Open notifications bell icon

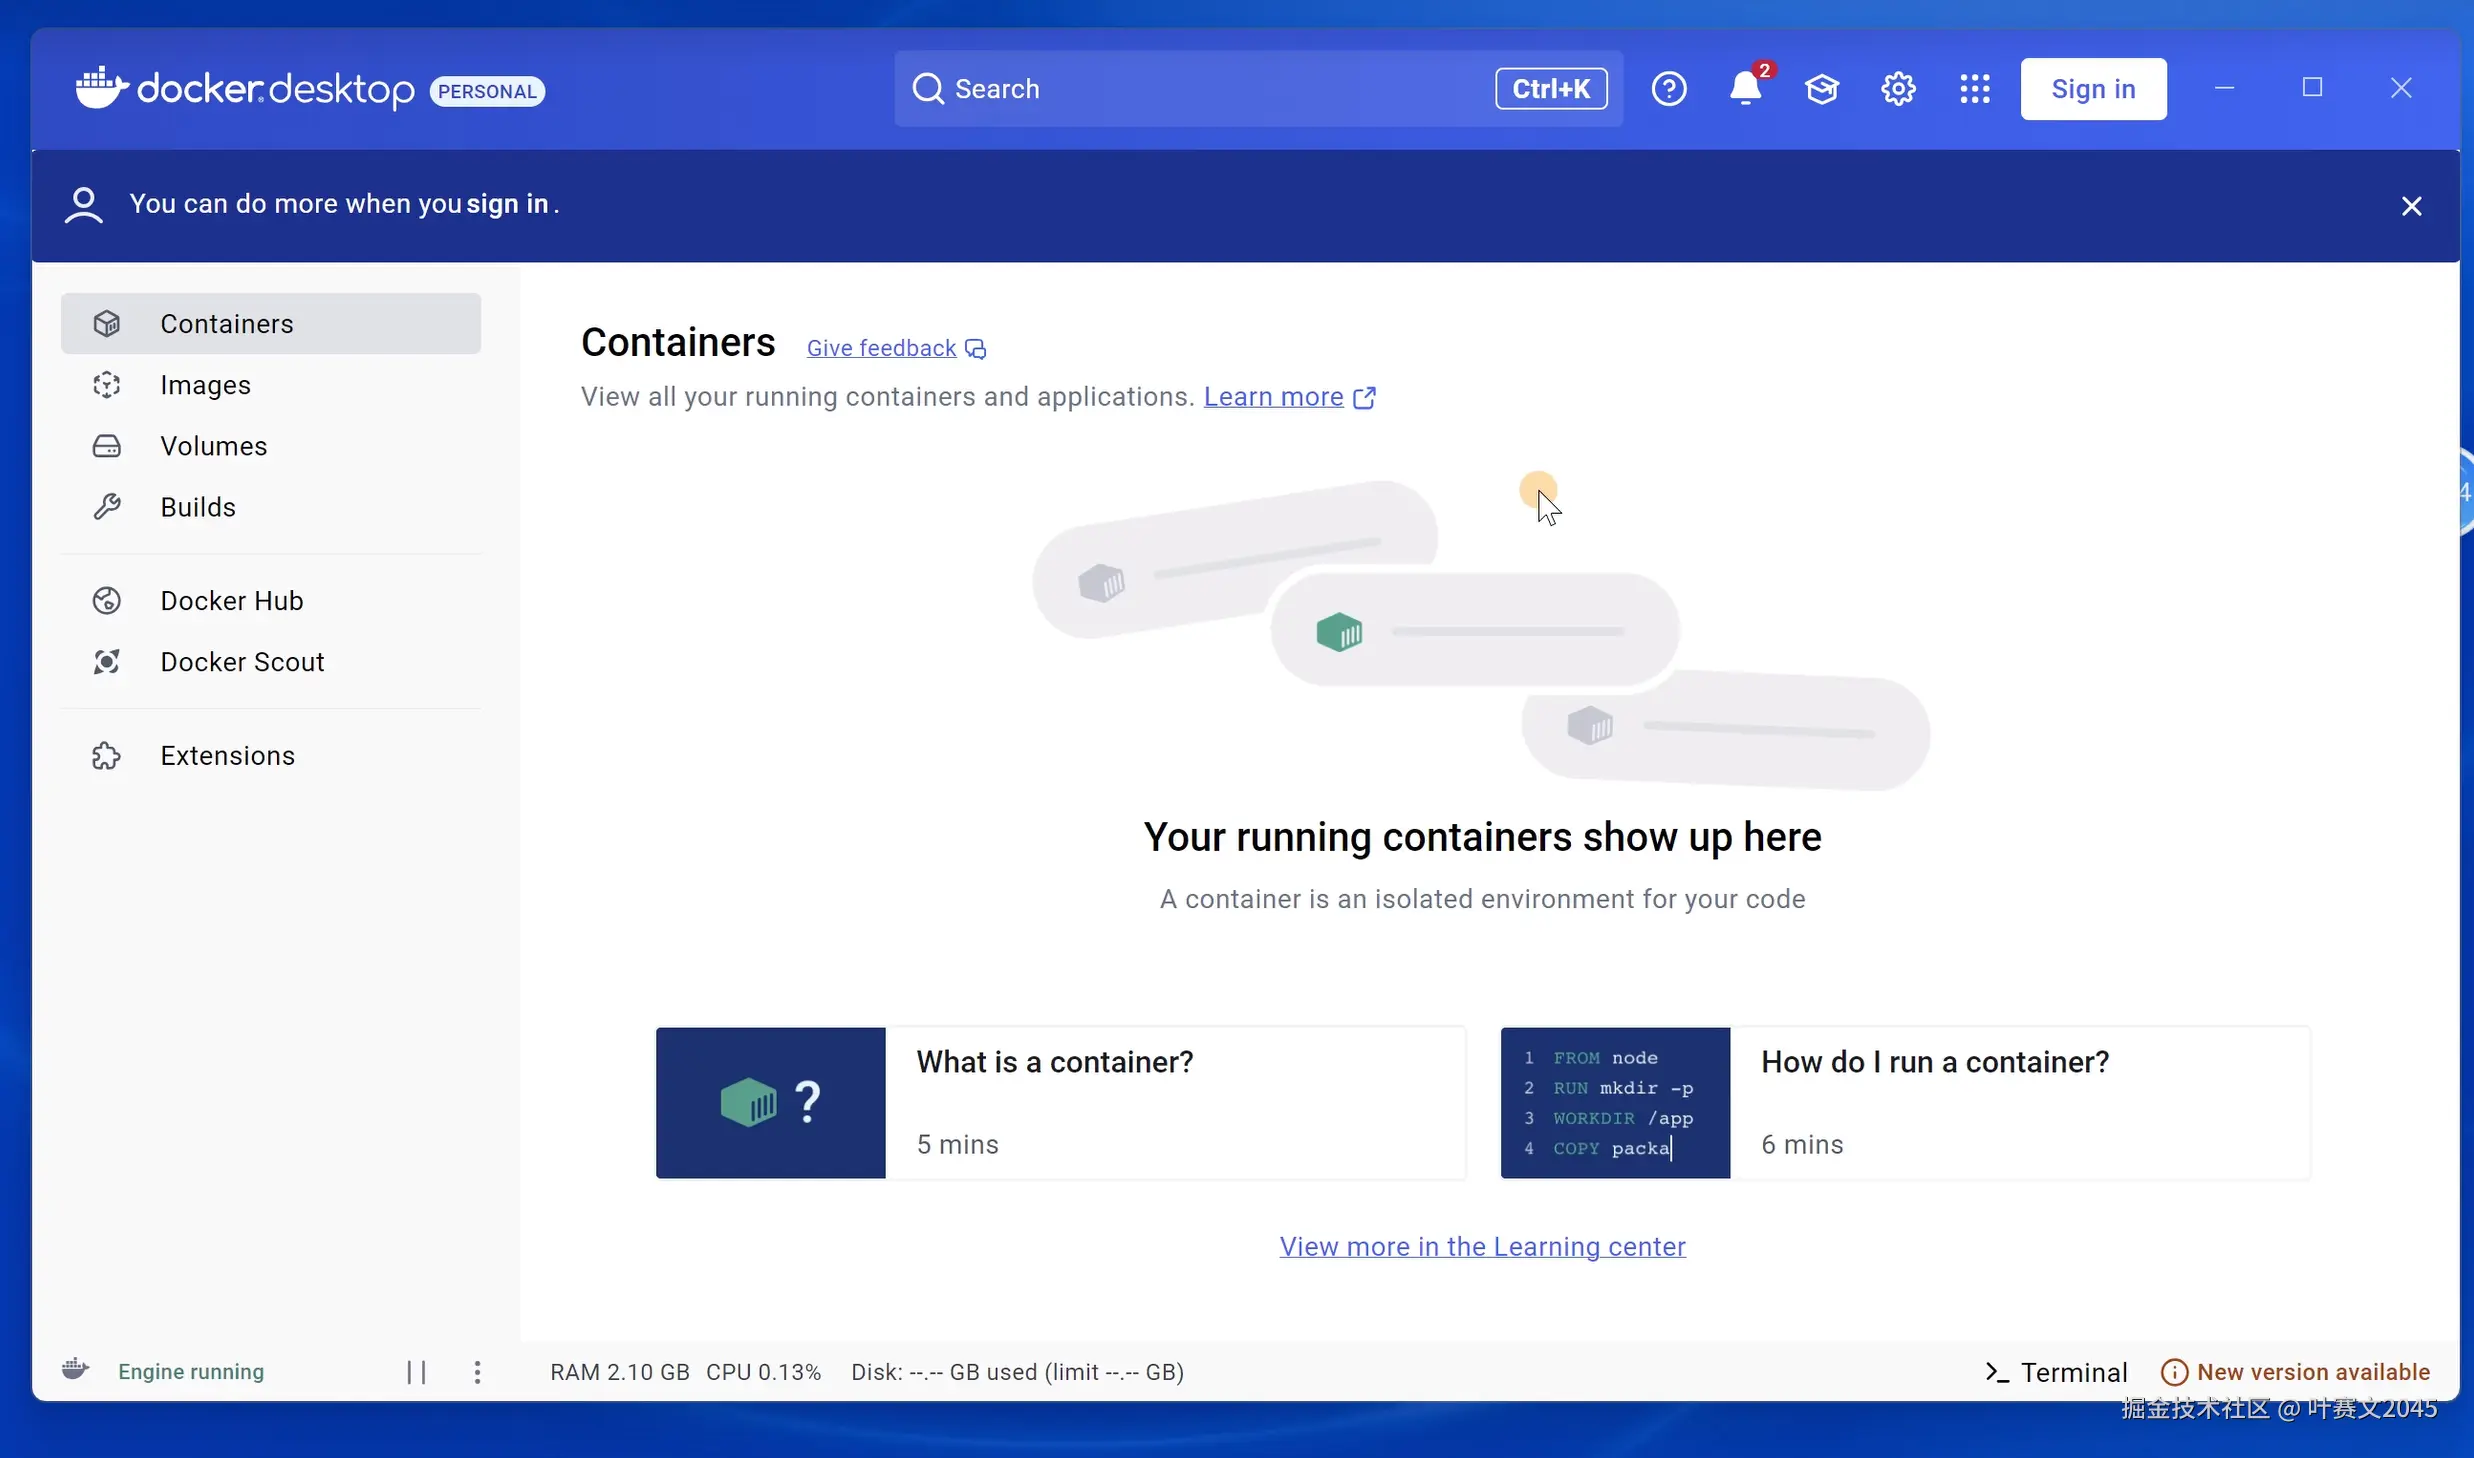(x=1745, y=89)
